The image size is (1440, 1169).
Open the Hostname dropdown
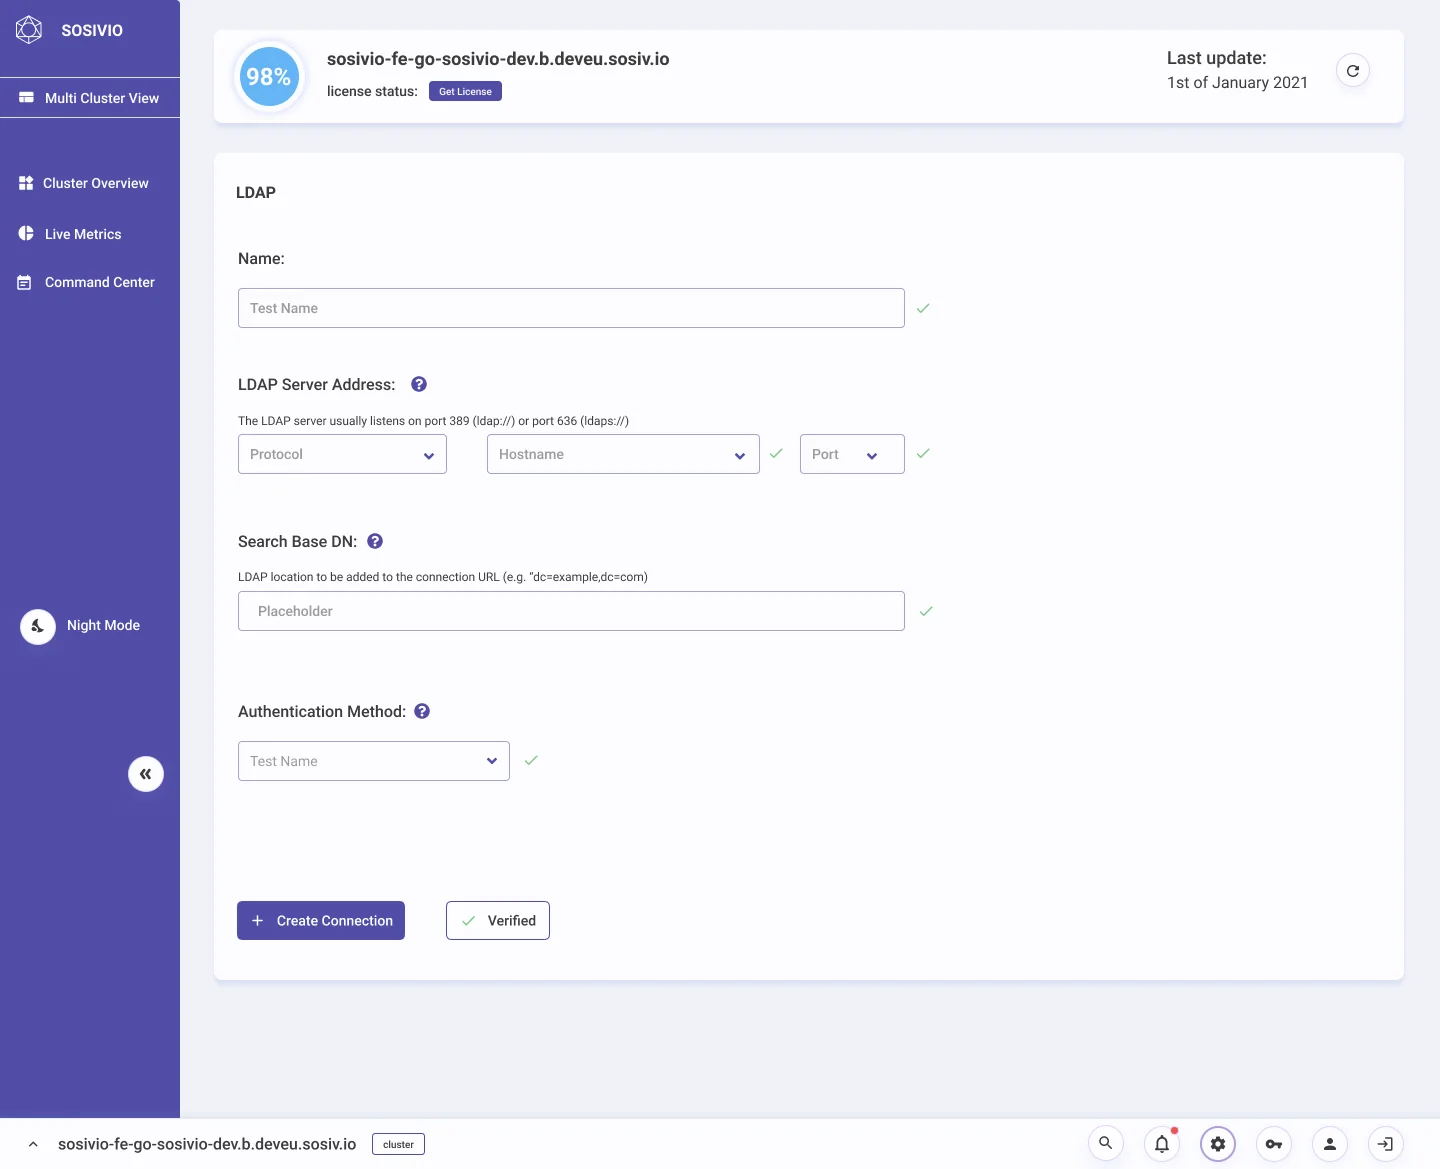[x=623, y=454]
